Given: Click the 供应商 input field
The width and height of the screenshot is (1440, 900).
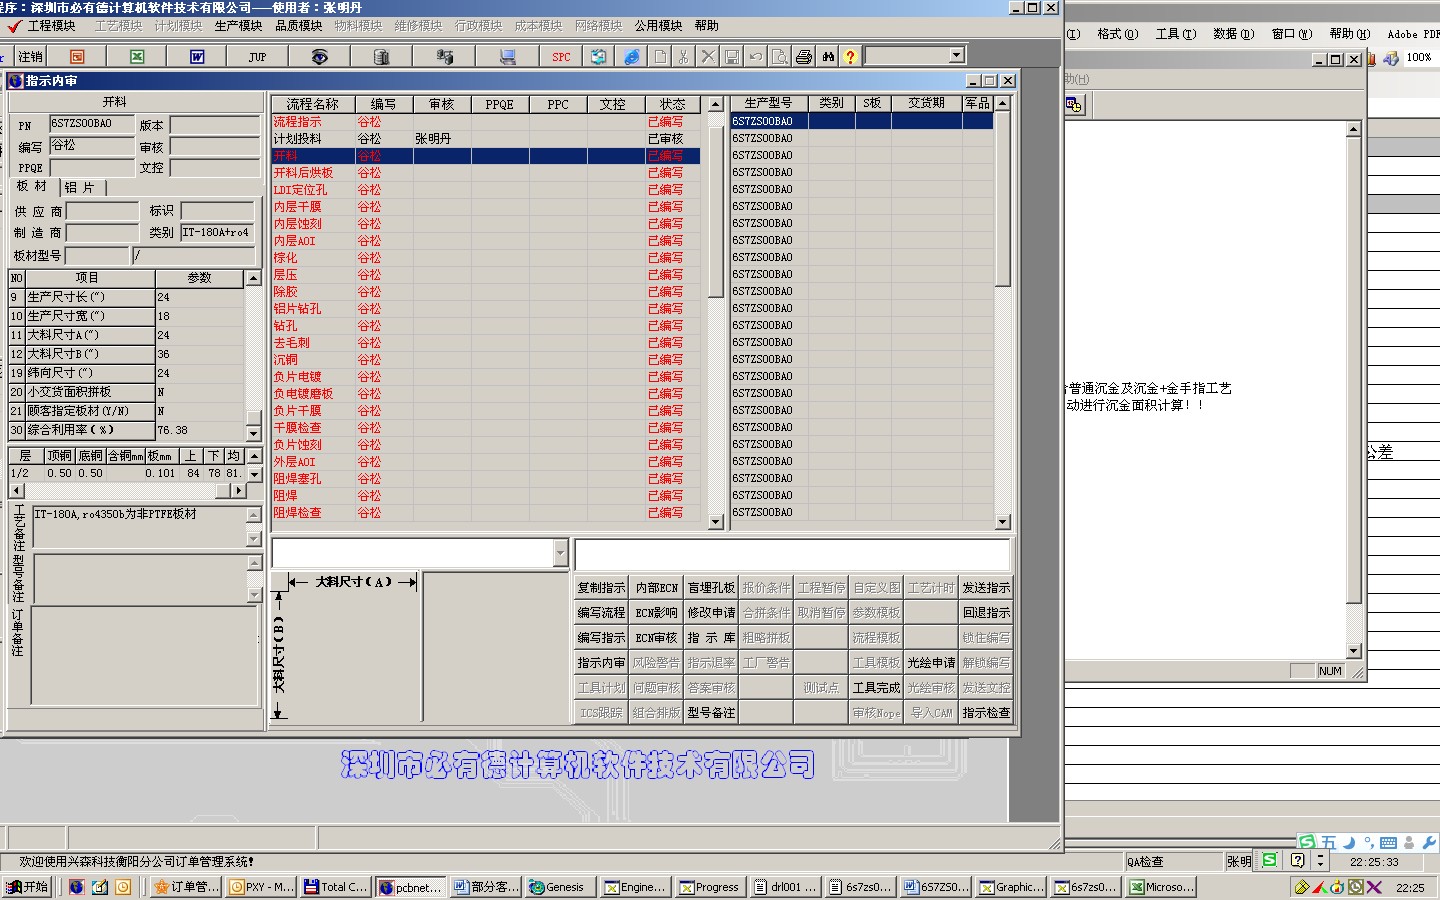Looking at the screenshot, I should [x=102, y=211].
